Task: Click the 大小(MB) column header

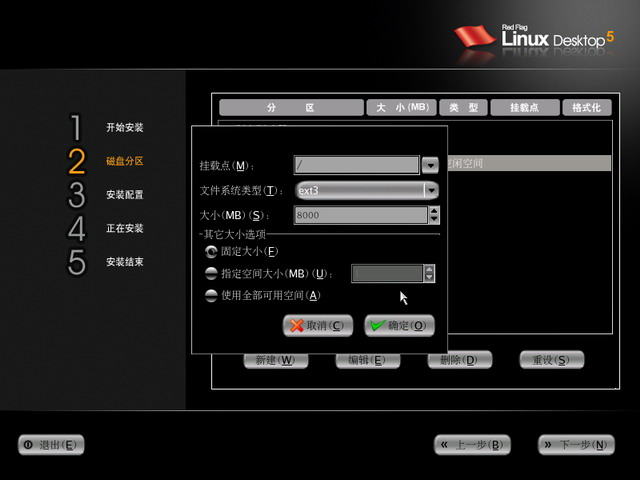Action: pos(401,107)
